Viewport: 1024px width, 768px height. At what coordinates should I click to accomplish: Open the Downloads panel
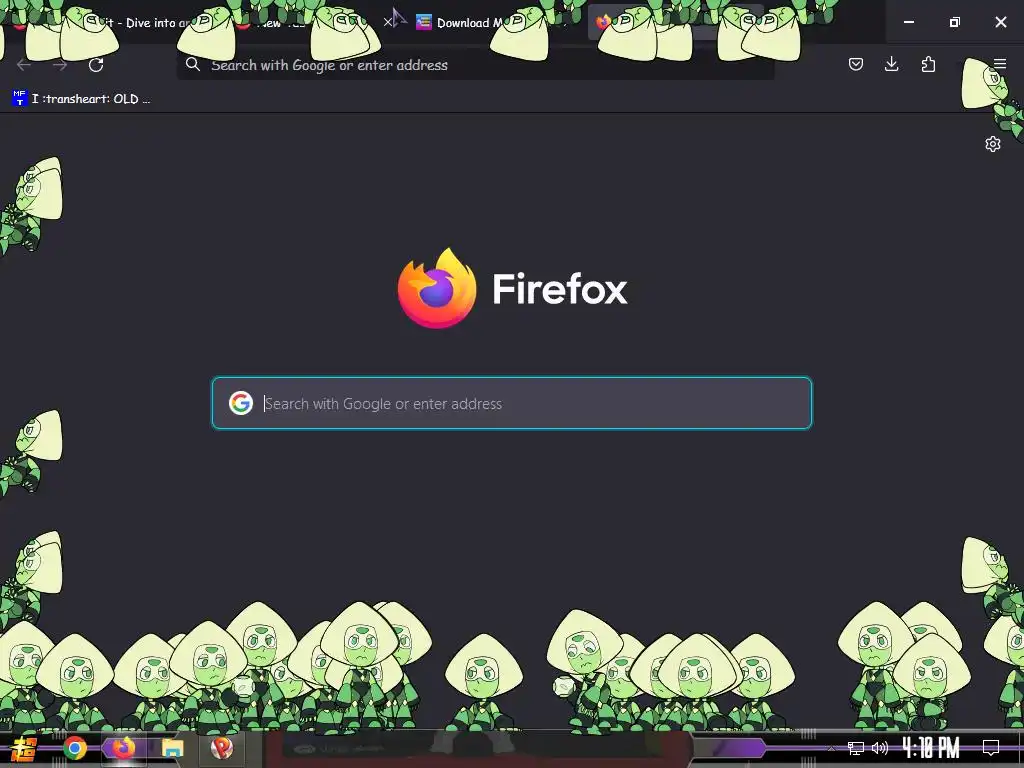[891, 64]
